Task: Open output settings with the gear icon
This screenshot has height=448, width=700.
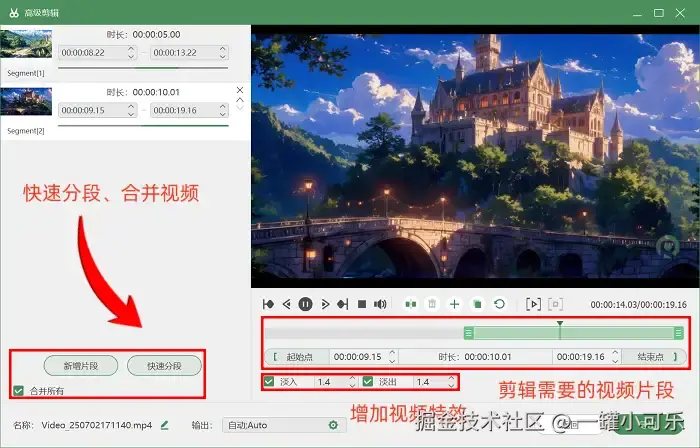Action: pyautogui.click(x=333, y=425)
